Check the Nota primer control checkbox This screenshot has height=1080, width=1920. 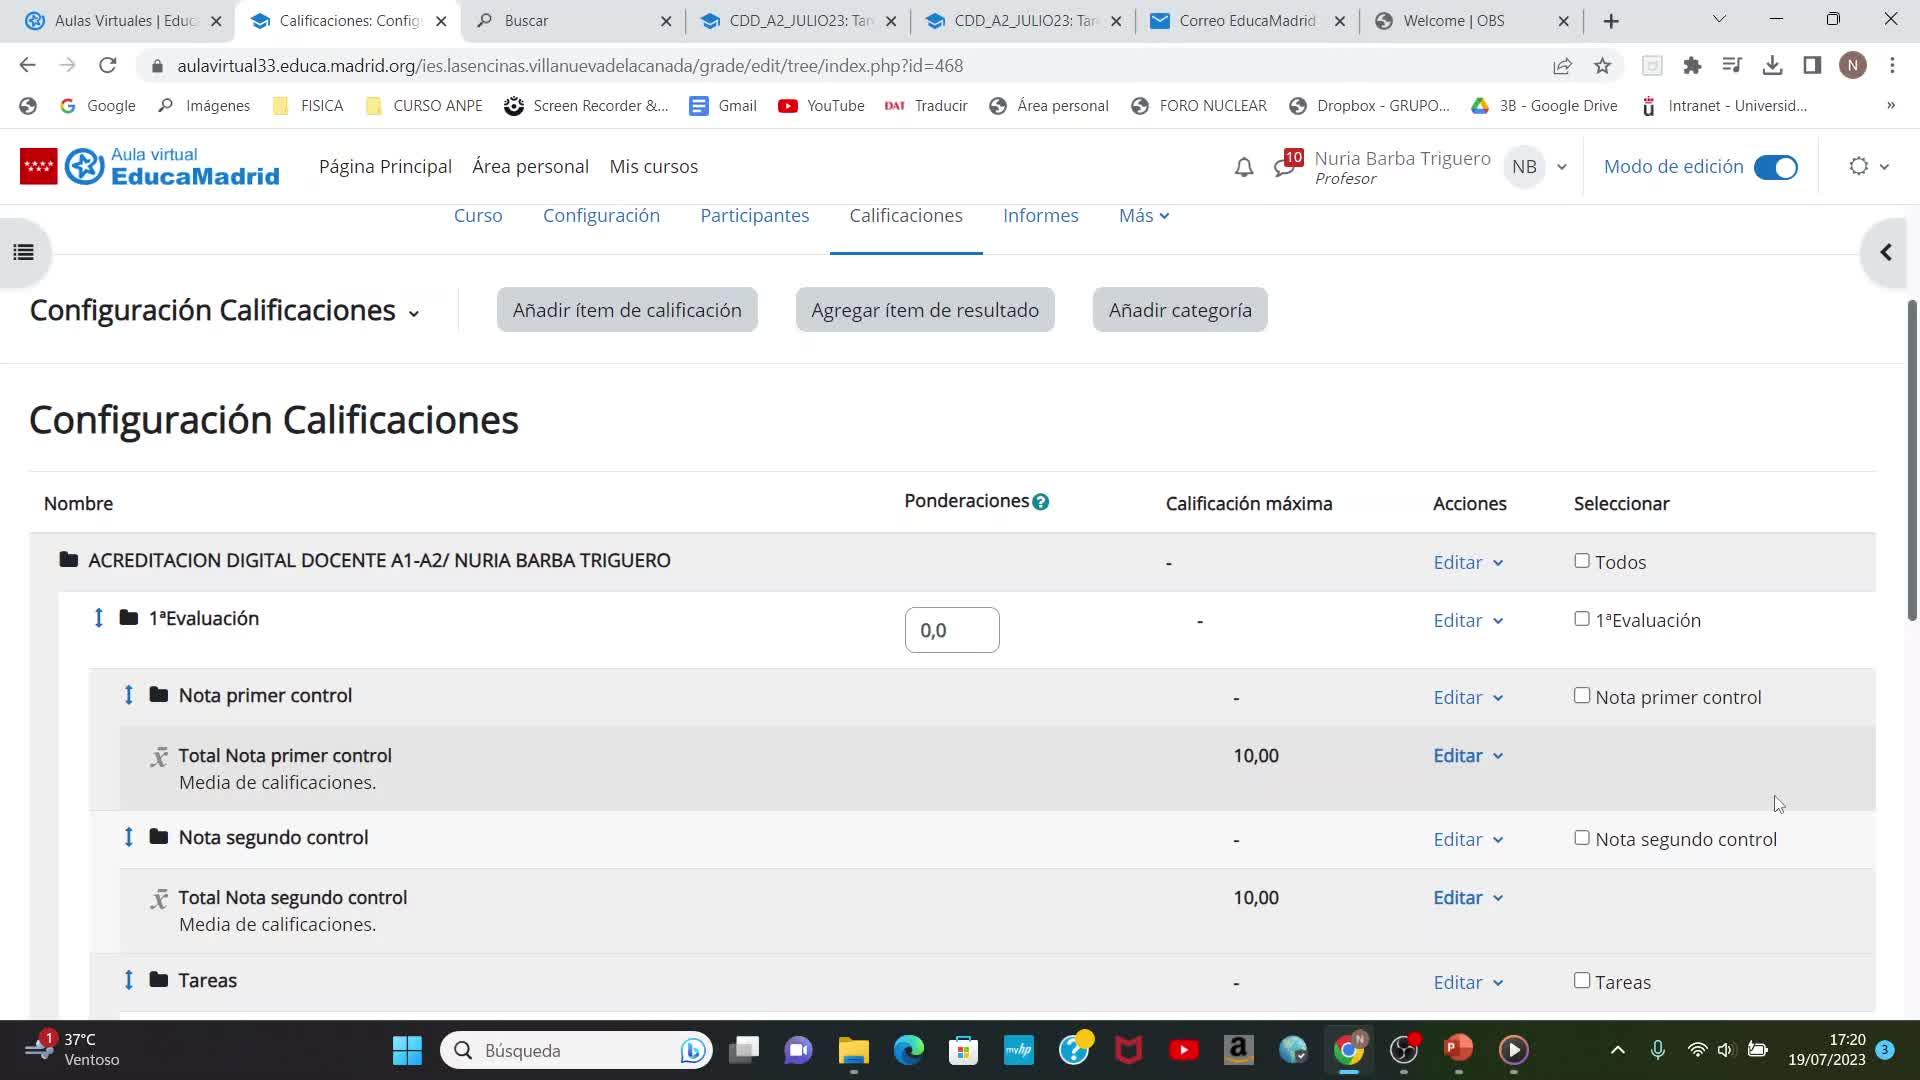coord(1581,696)
